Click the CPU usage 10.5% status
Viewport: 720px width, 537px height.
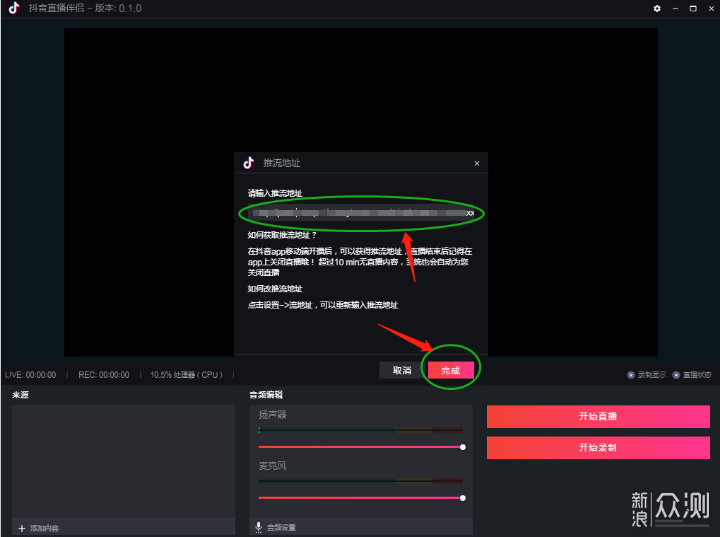[186, 375]
